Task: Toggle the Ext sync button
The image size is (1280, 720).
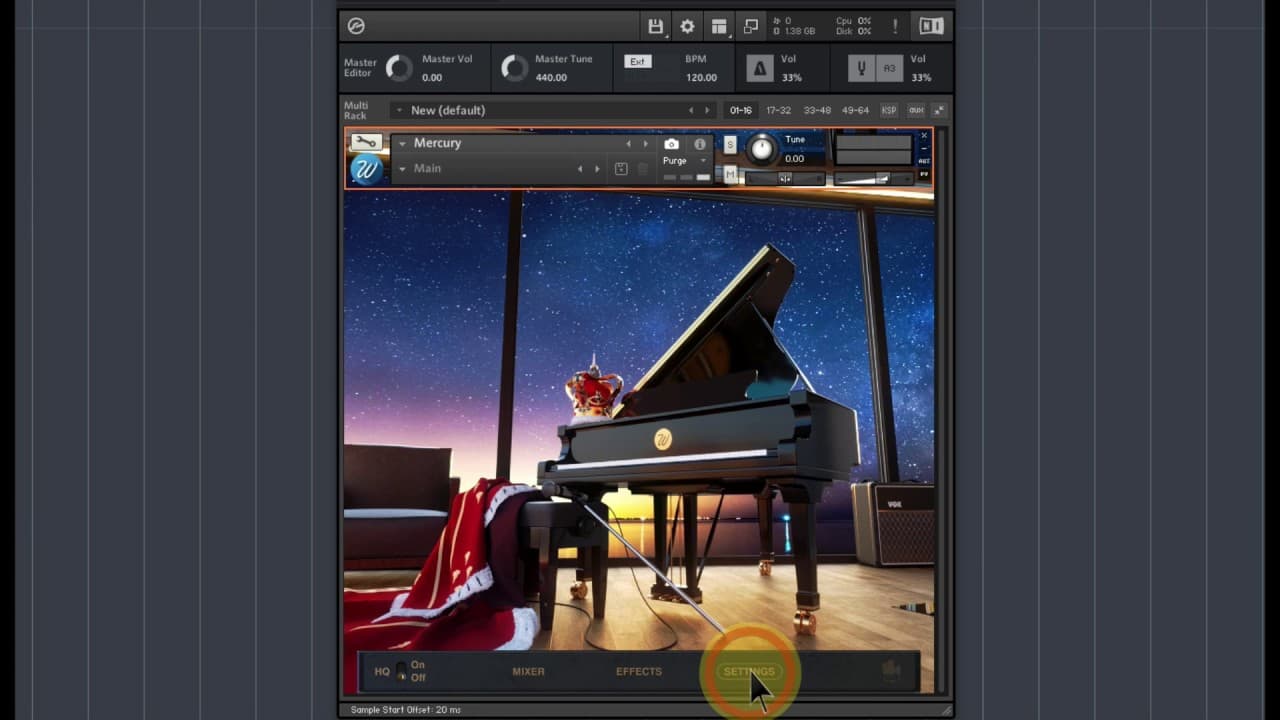Action: pos(637,61)
